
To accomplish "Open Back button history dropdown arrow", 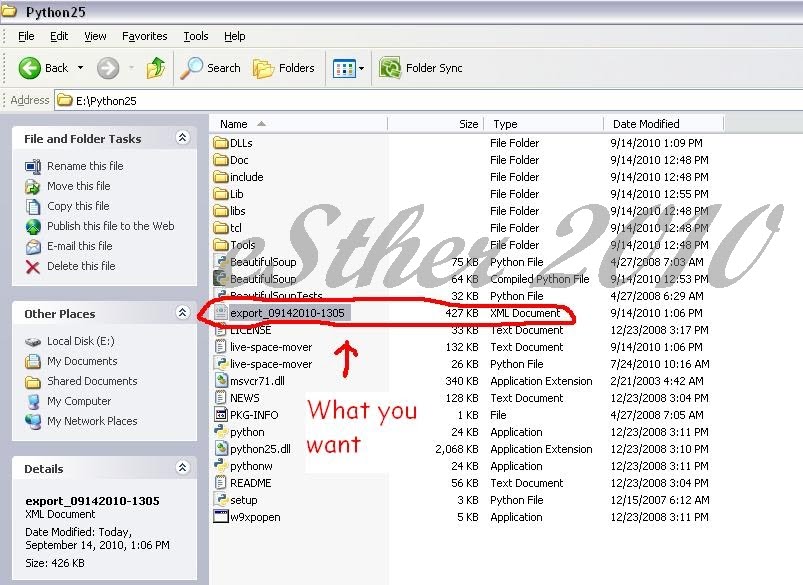I will 80,68.
